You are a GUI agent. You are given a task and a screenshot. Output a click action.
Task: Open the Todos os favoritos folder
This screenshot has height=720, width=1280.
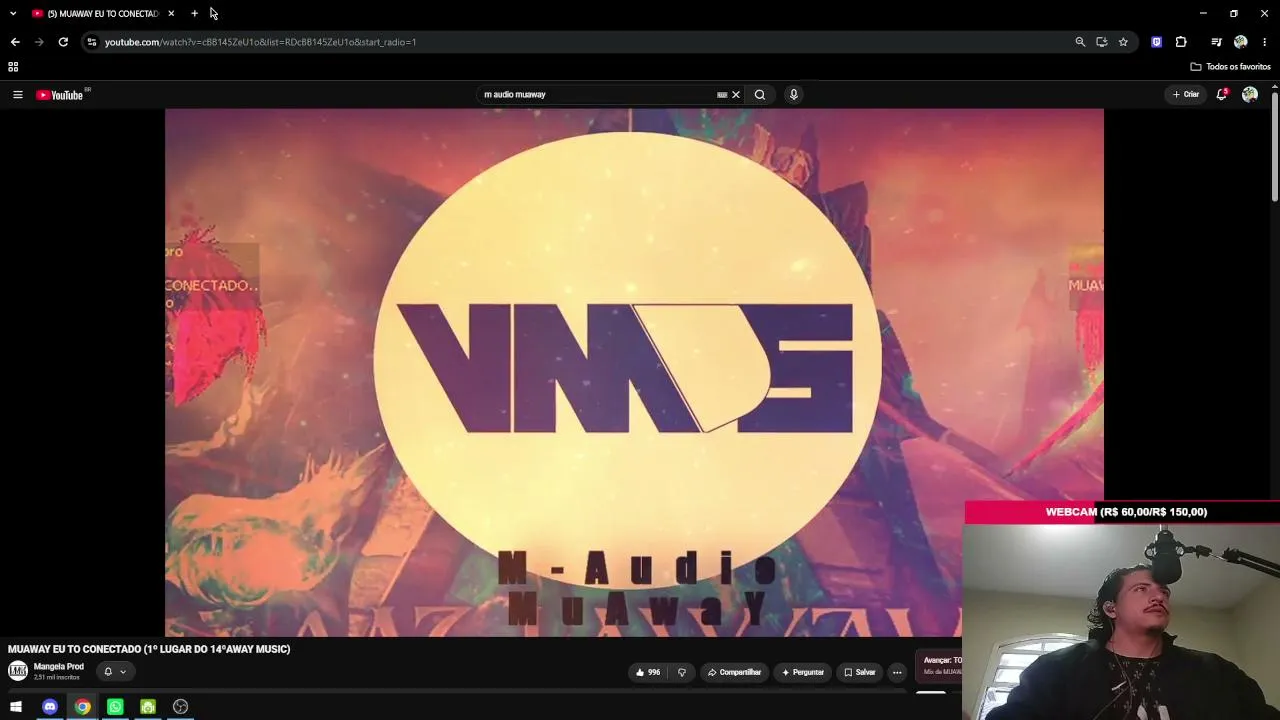point(1231,67)
